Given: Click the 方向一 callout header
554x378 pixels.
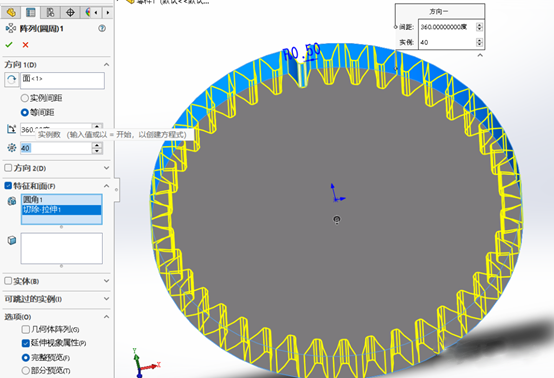Looking at the screenshot, I should [440, 12].
